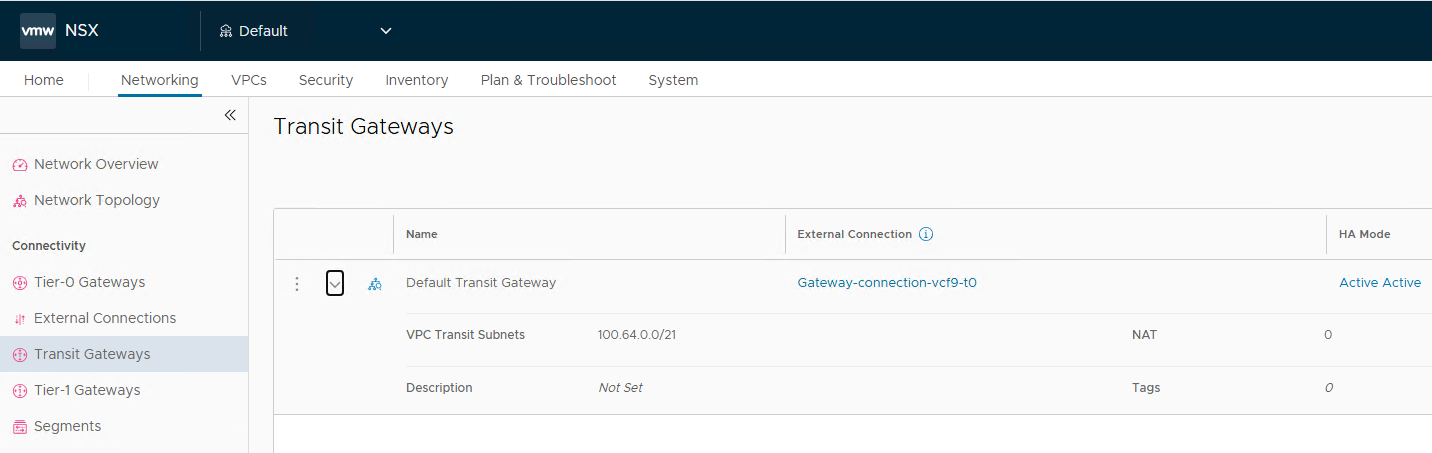1432x453 pixels.
Task: Click the Network Overview icon
Action: point(20,165)
